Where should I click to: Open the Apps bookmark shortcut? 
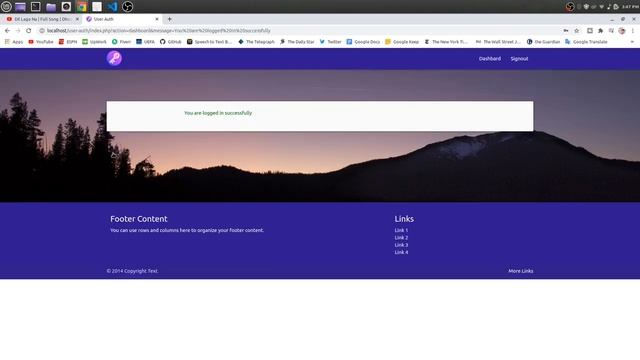click(x=14, y=42)
